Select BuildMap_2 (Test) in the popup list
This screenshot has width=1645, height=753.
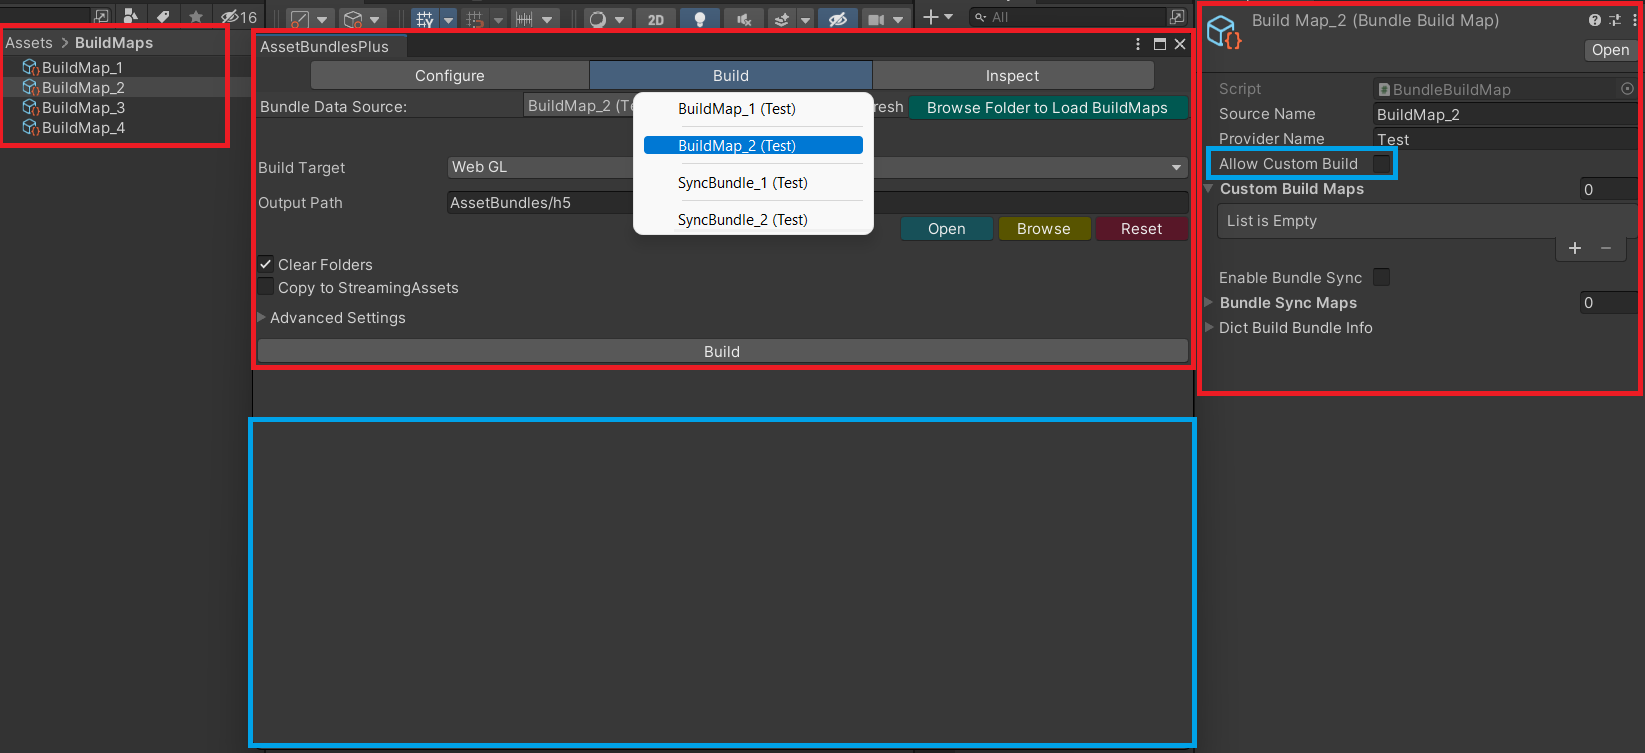(x=753, y=146)
